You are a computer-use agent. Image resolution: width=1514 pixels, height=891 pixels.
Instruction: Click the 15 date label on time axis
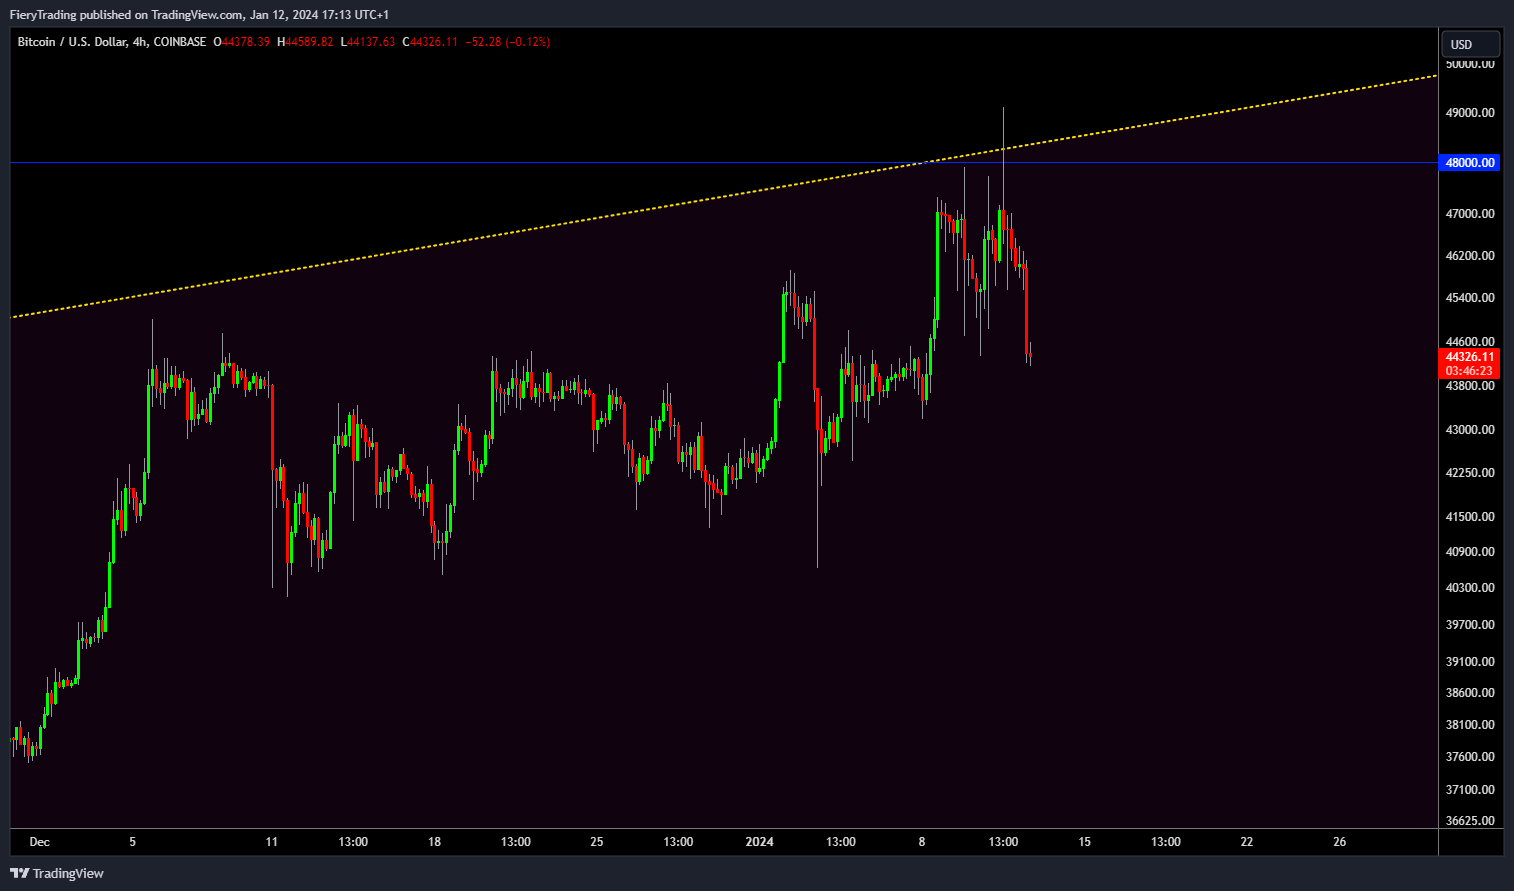[1085, 842]
